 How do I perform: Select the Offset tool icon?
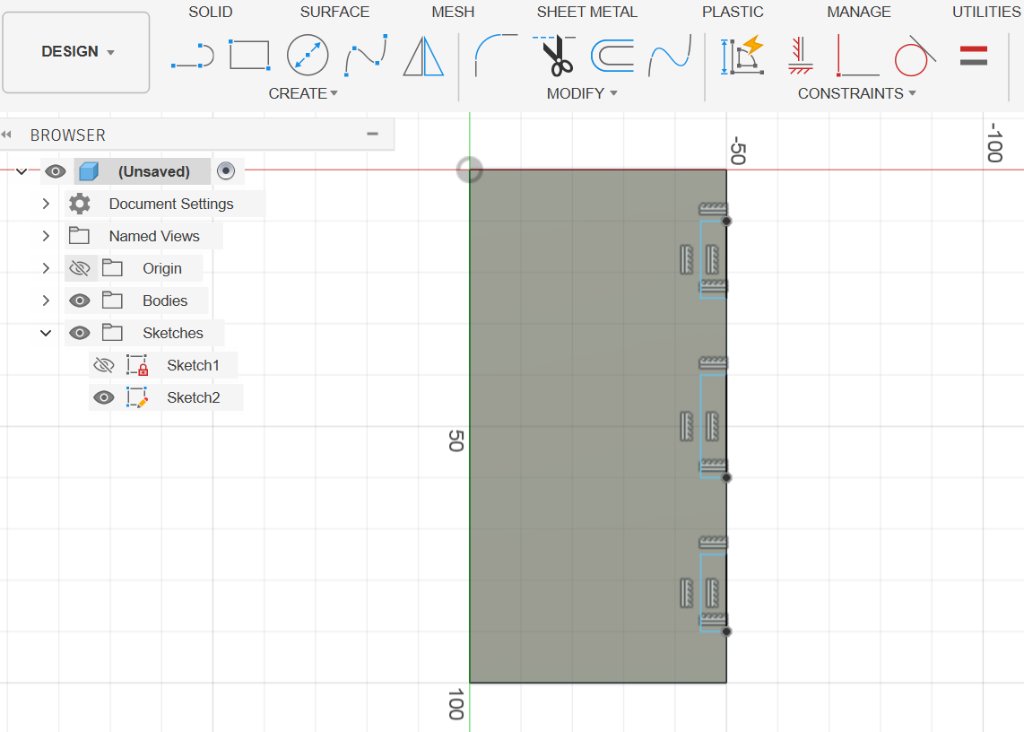(x=613, y=56)
